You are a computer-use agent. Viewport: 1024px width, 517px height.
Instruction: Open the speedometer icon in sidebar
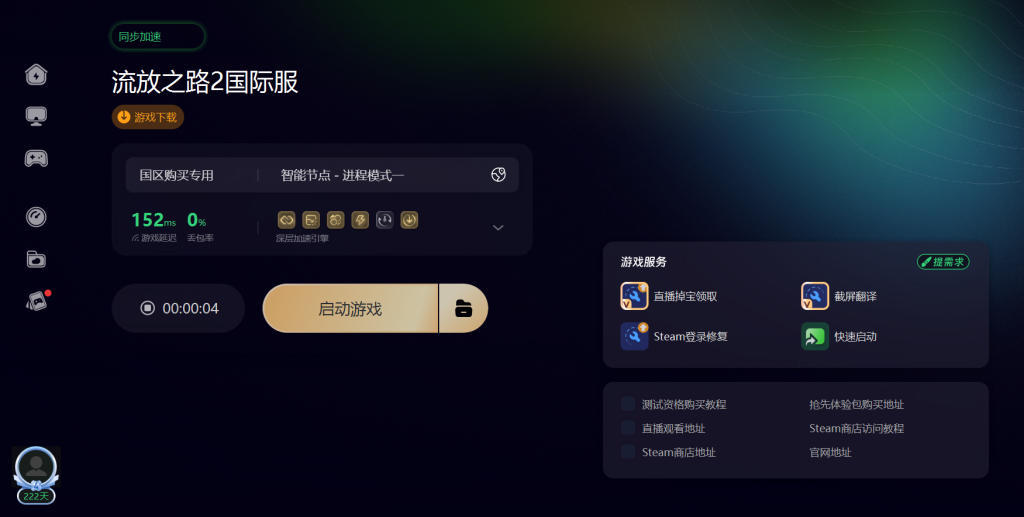click(x=36, y=217)
